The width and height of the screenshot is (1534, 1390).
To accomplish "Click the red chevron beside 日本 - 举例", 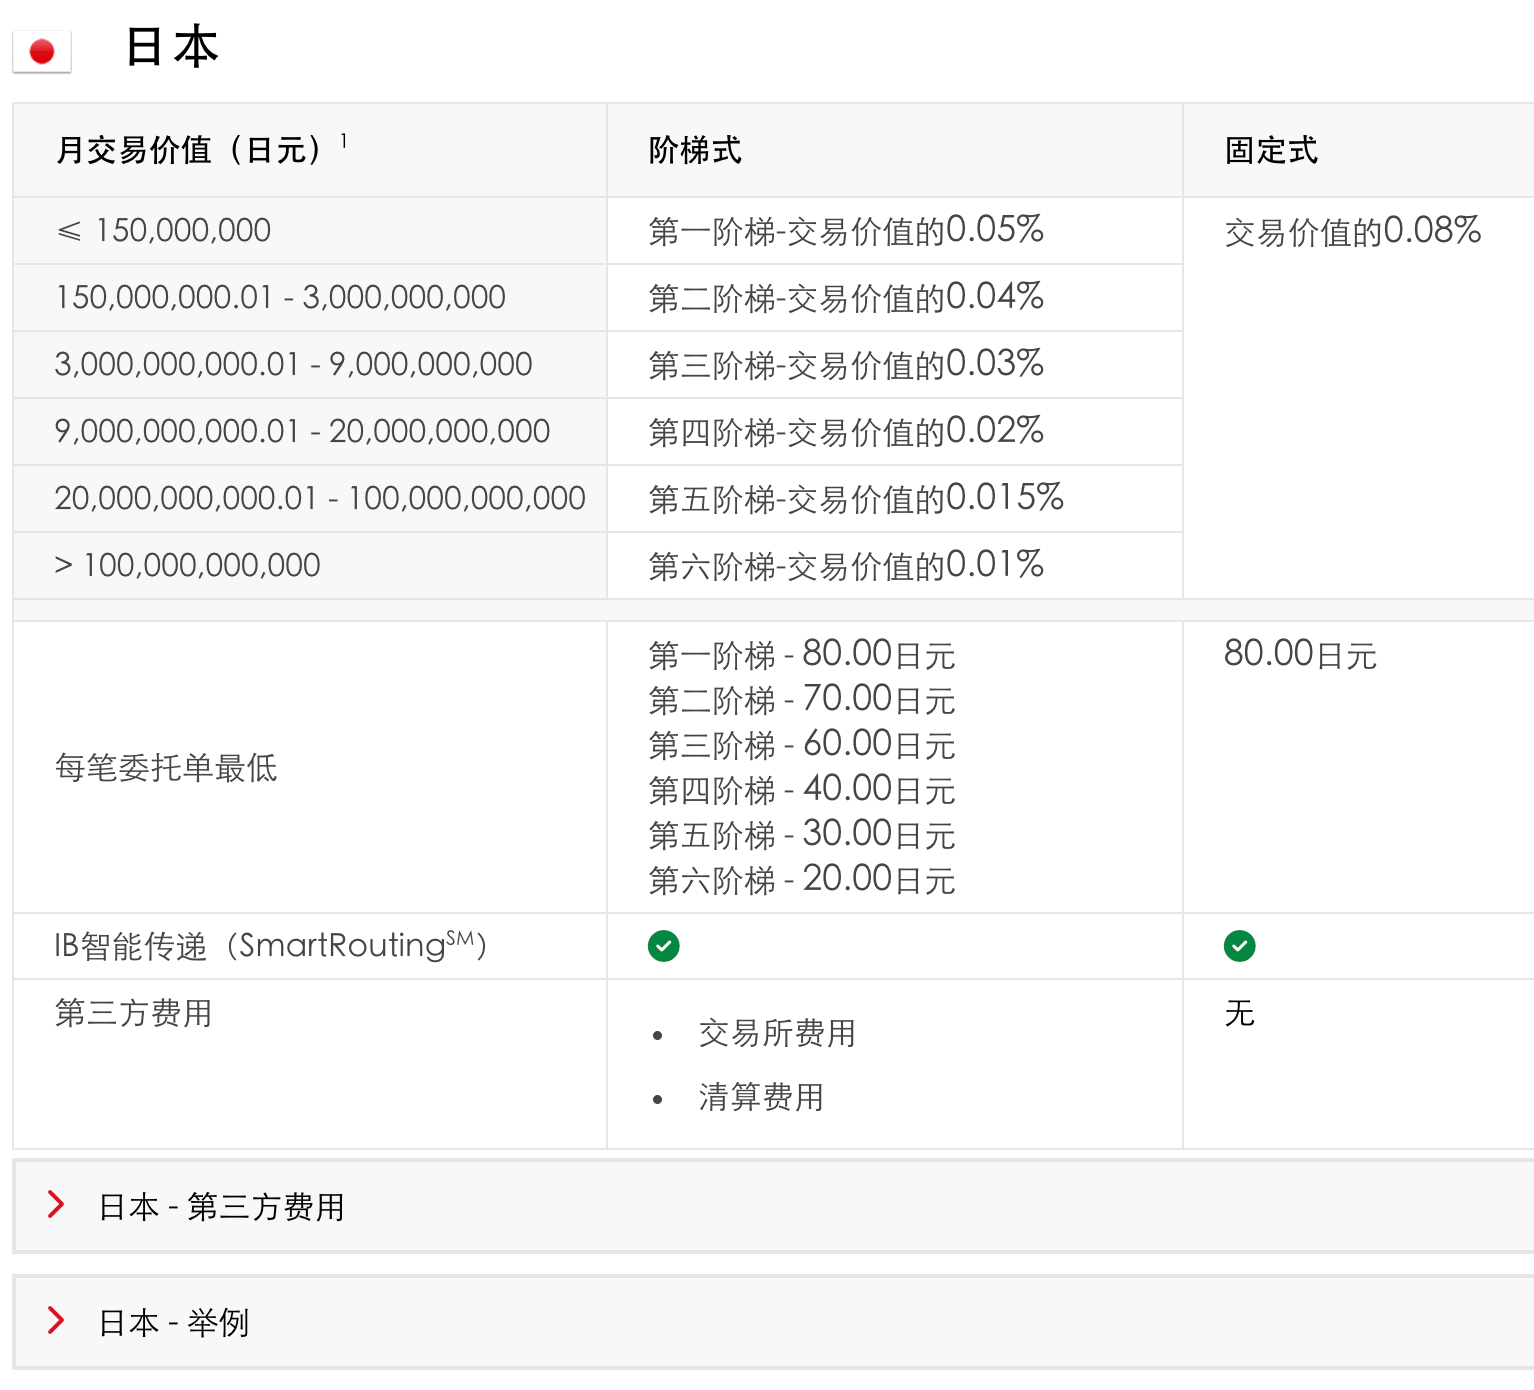I will click(x=56, y=1321).
